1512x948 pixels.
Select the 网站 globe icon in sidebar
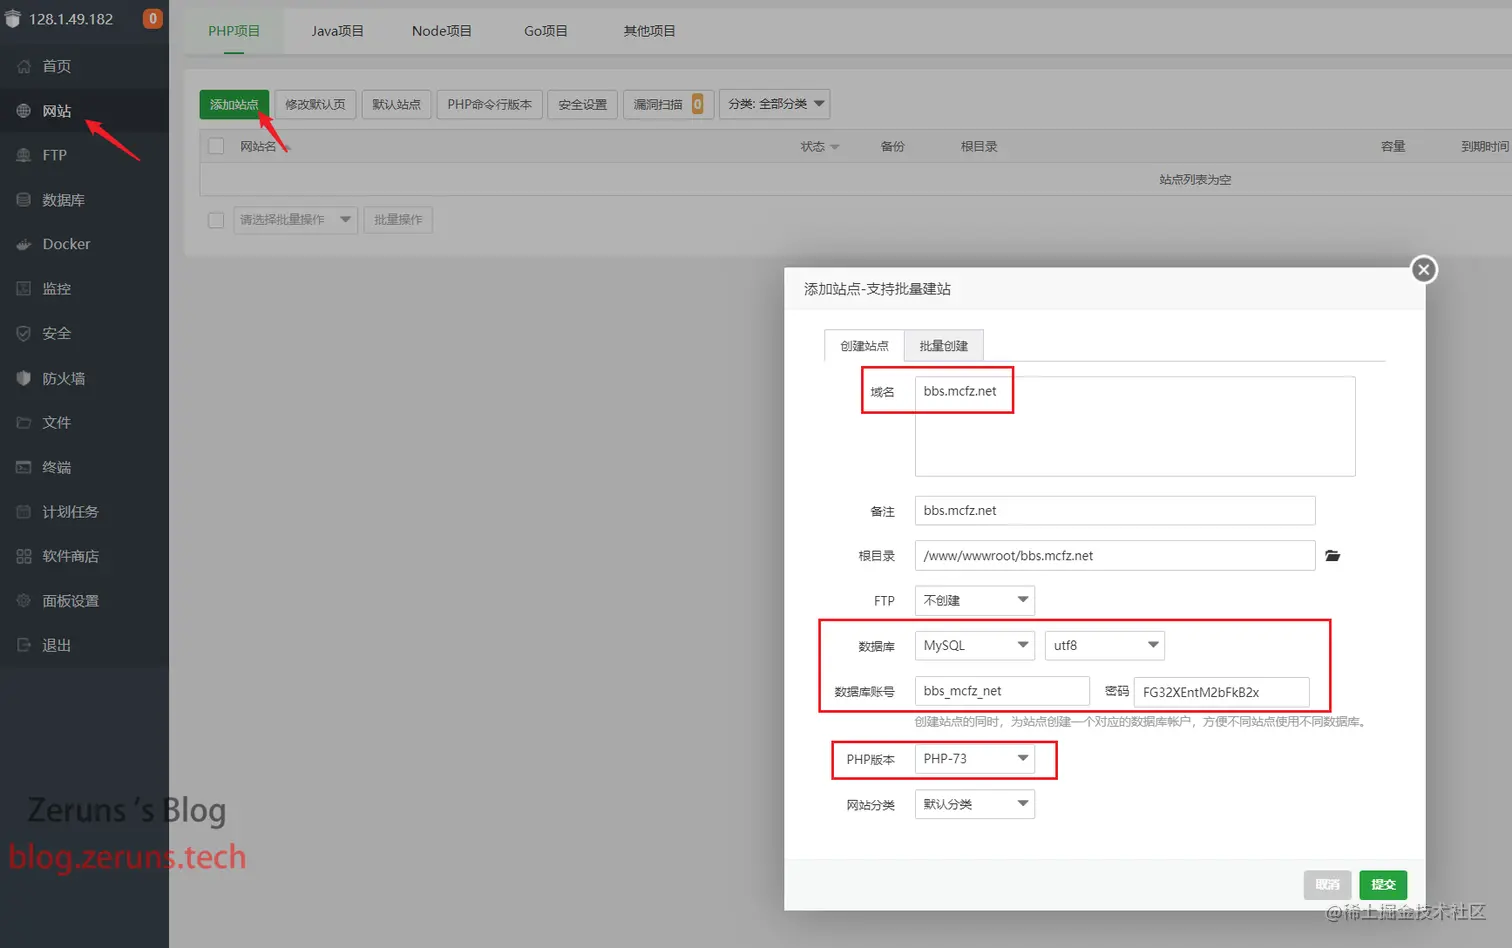[24, 111]
